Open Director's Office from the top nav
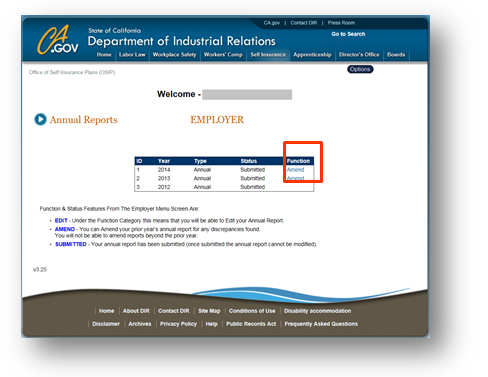Screen dimensions: 488x377 tap(359, 55)
